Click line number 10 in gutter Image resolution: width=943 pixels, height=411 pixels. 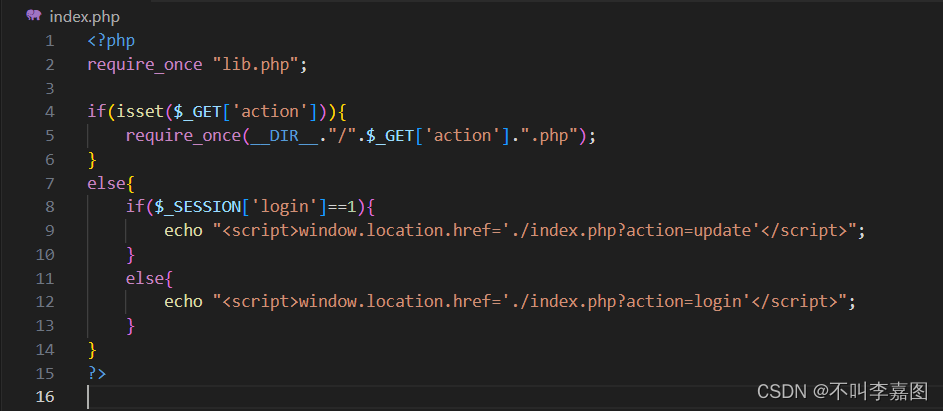[45, 255]
